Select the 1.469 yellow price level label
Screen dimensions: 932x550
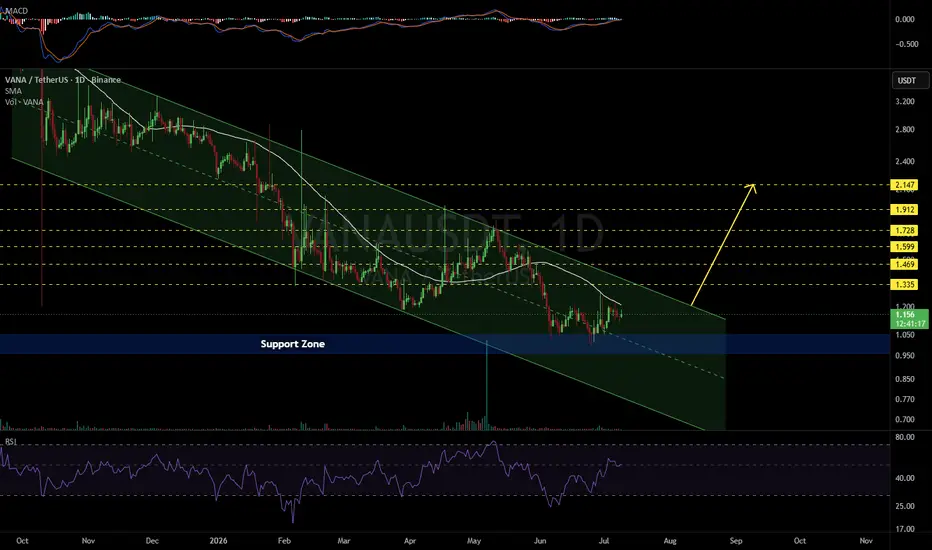(x=903, y=264)
